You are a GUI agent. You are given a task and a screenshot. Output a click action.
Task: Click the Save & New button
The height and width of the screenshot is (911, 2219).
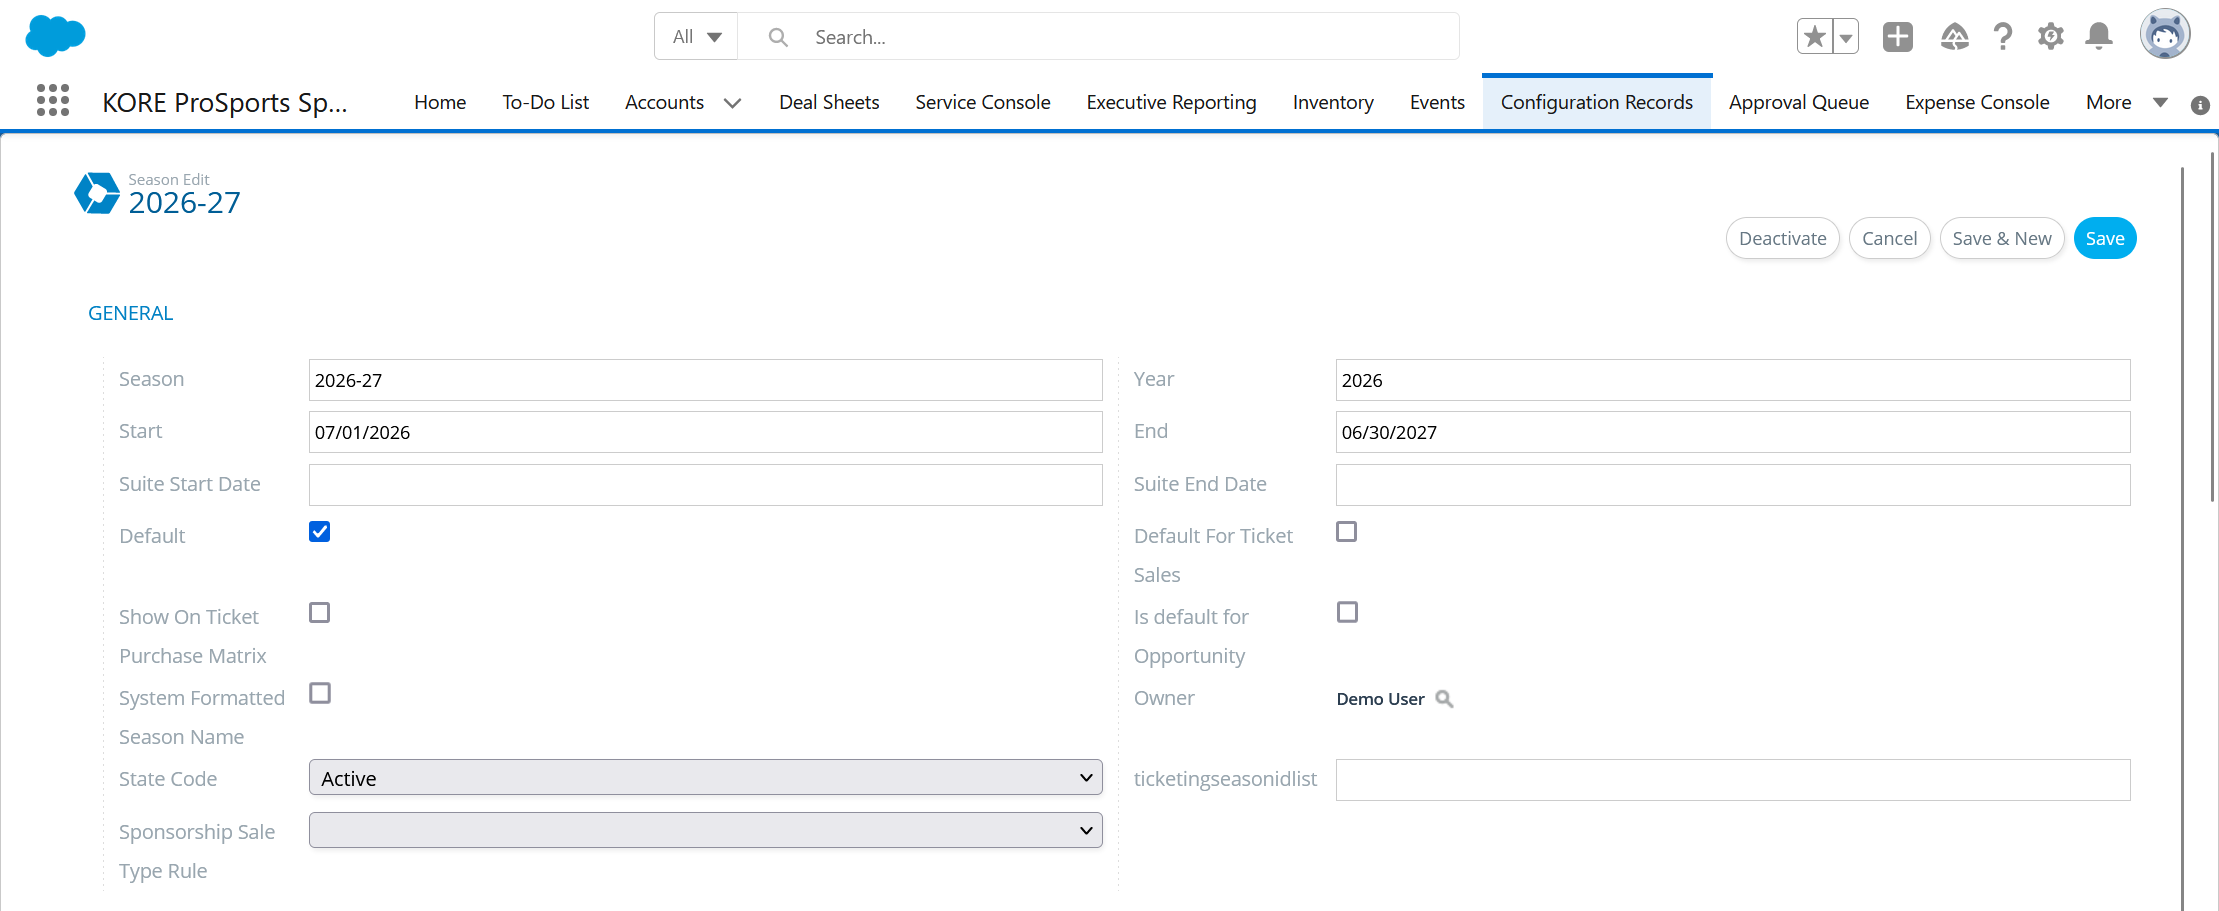click(2001, 238)
